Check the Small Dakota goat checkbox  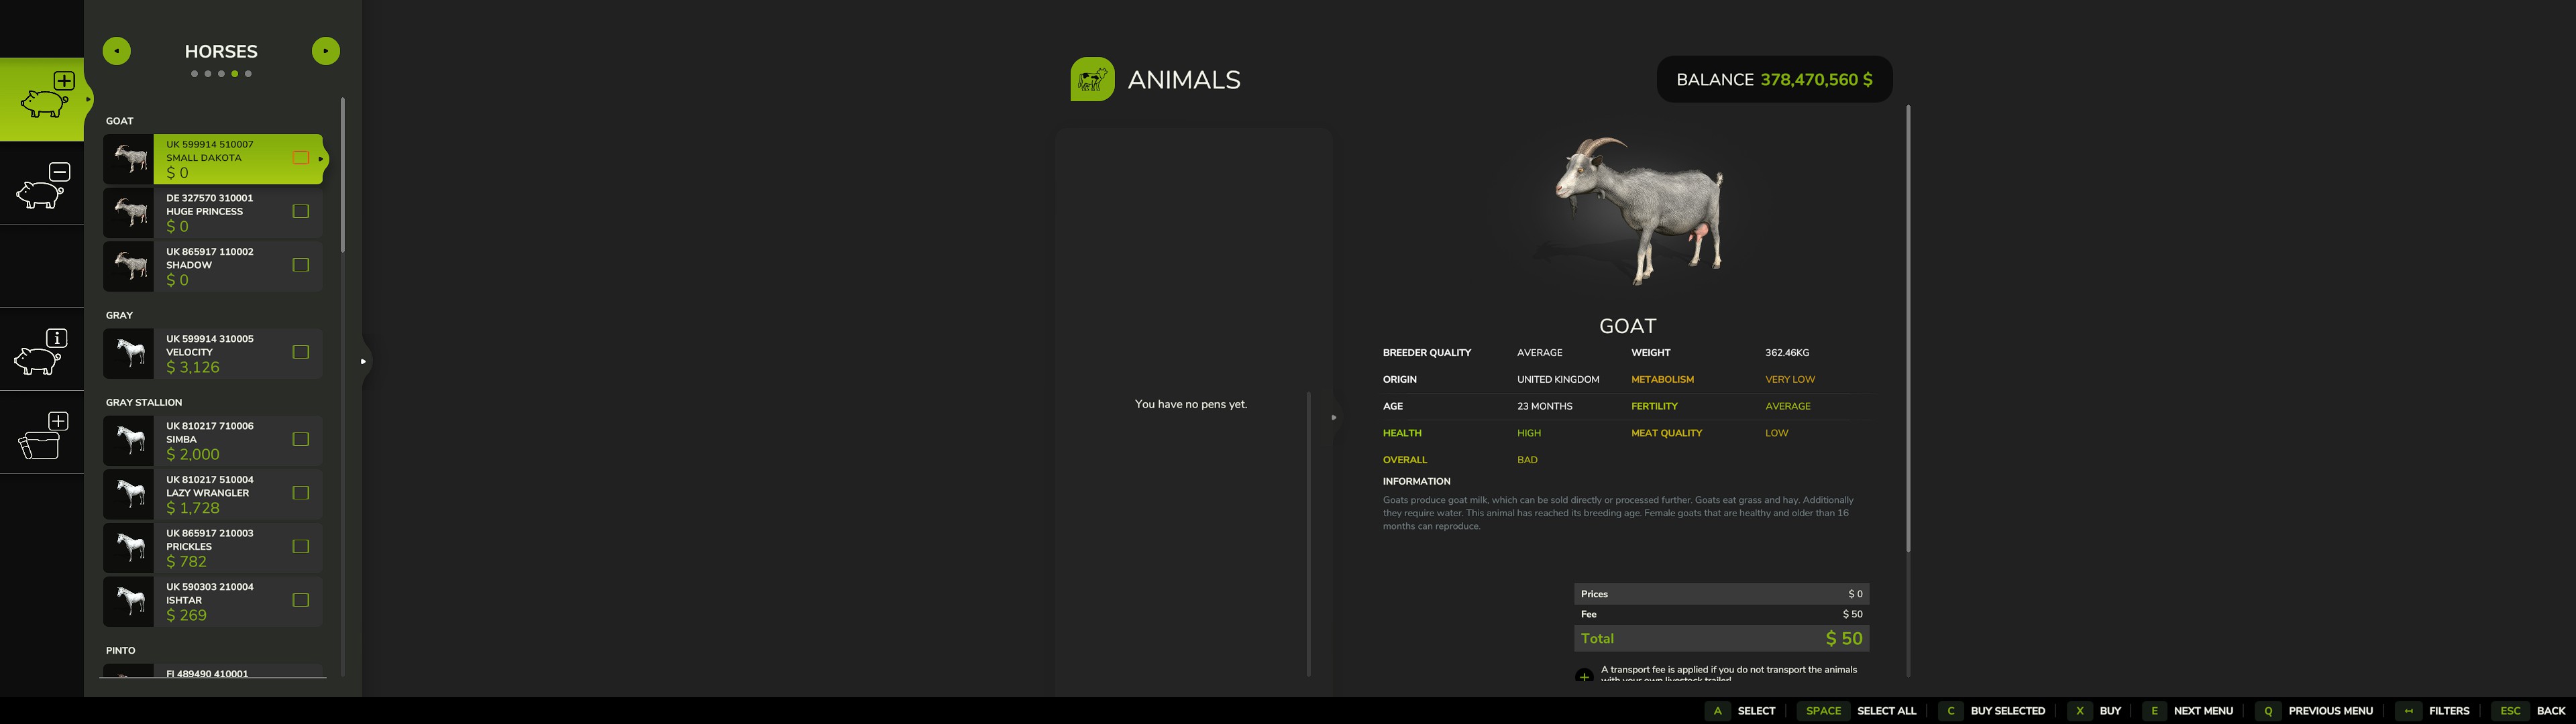300,158
